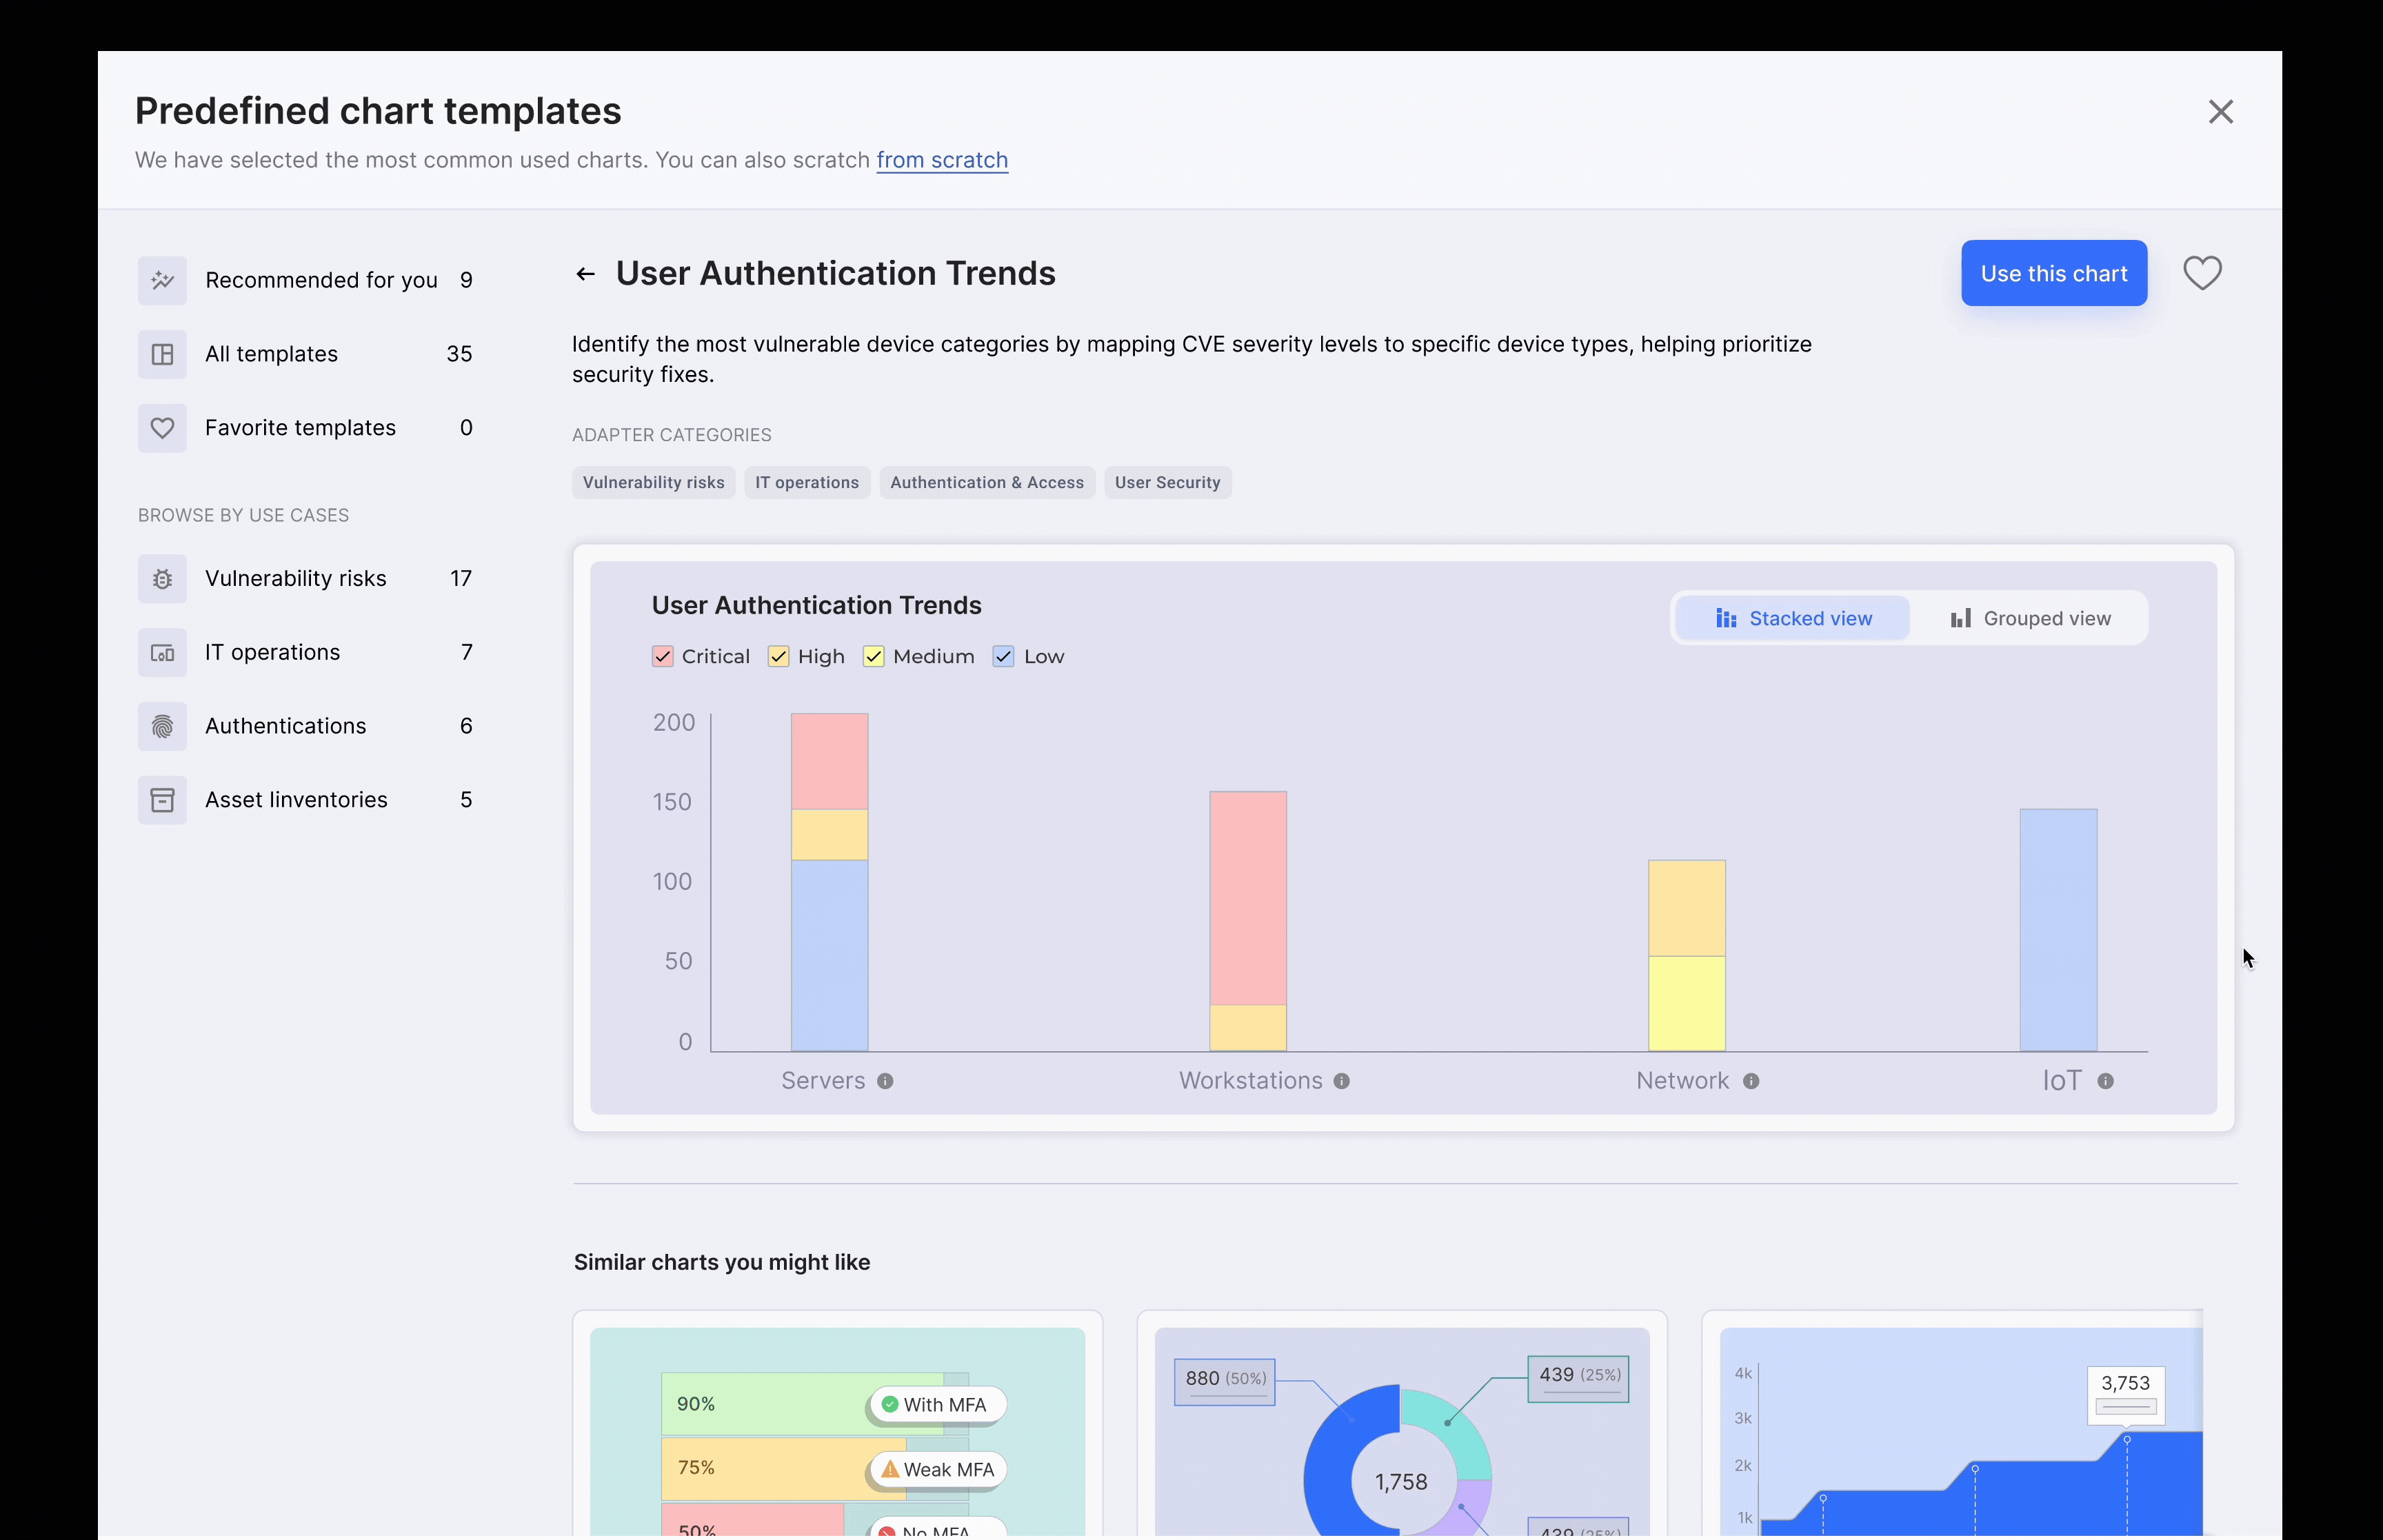Screen dimensions: 2383x1540
Task: Click the info icon next to Network
Action: [x=1751, y=1081]
